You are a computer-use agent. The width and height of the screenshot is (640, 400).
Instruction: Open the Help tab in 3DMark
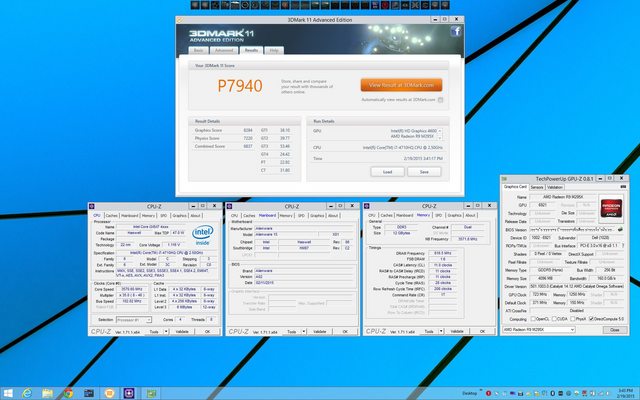tap(274, 50)
